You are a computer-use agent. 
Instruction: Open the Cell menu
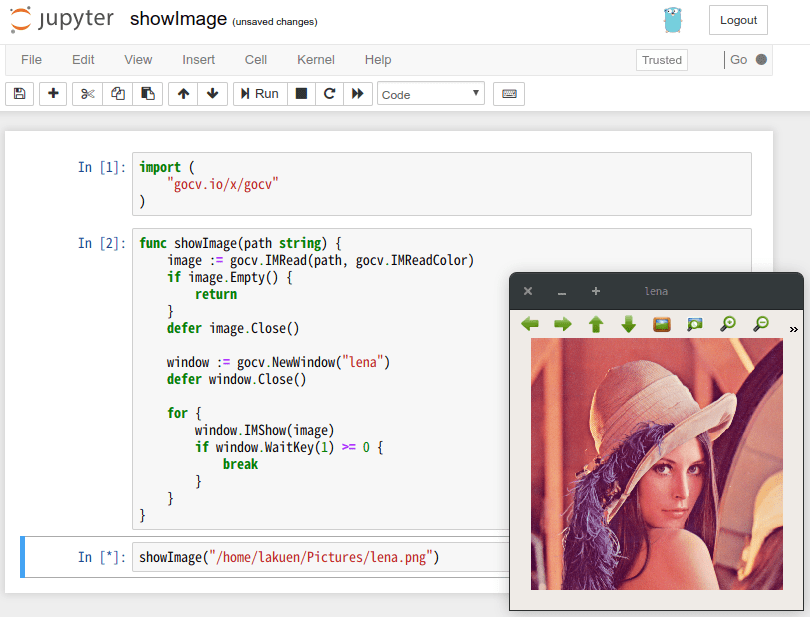coord(256,60)
